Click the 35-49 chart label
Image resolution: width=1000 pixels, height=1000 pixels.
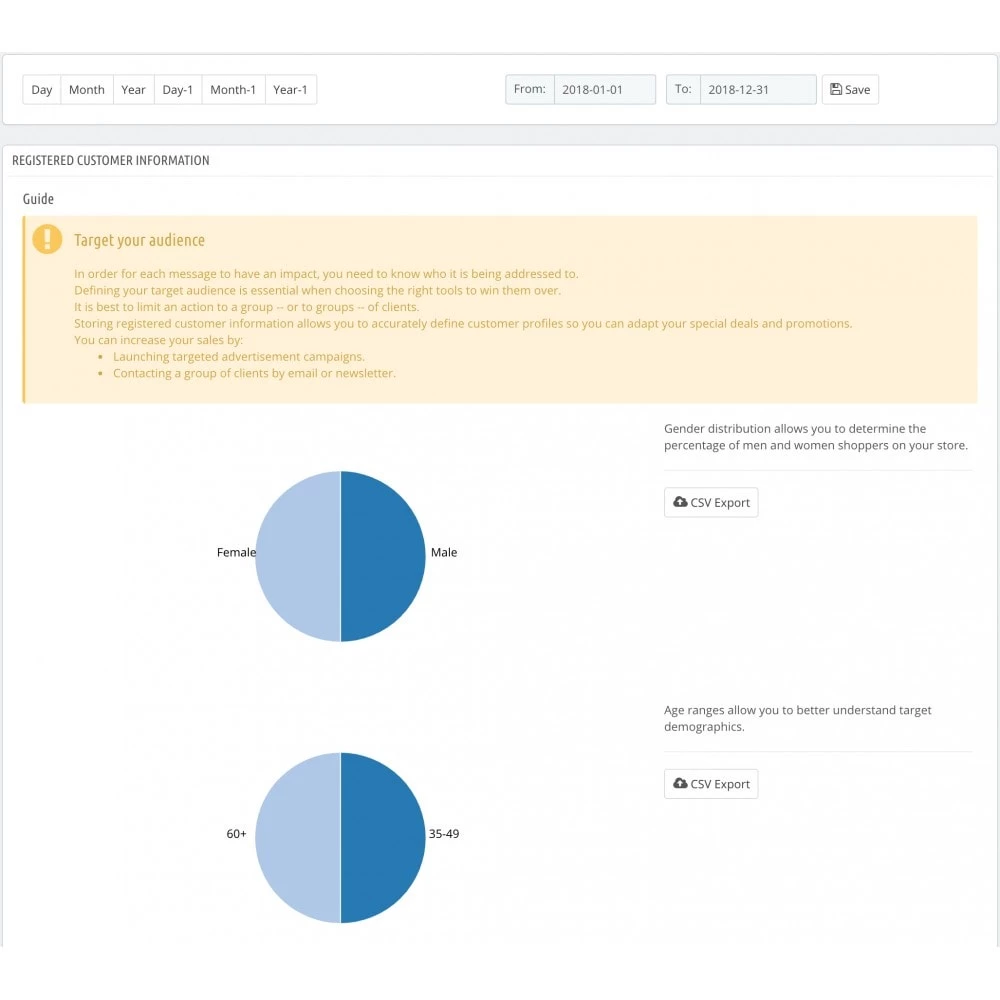point(444,834)
